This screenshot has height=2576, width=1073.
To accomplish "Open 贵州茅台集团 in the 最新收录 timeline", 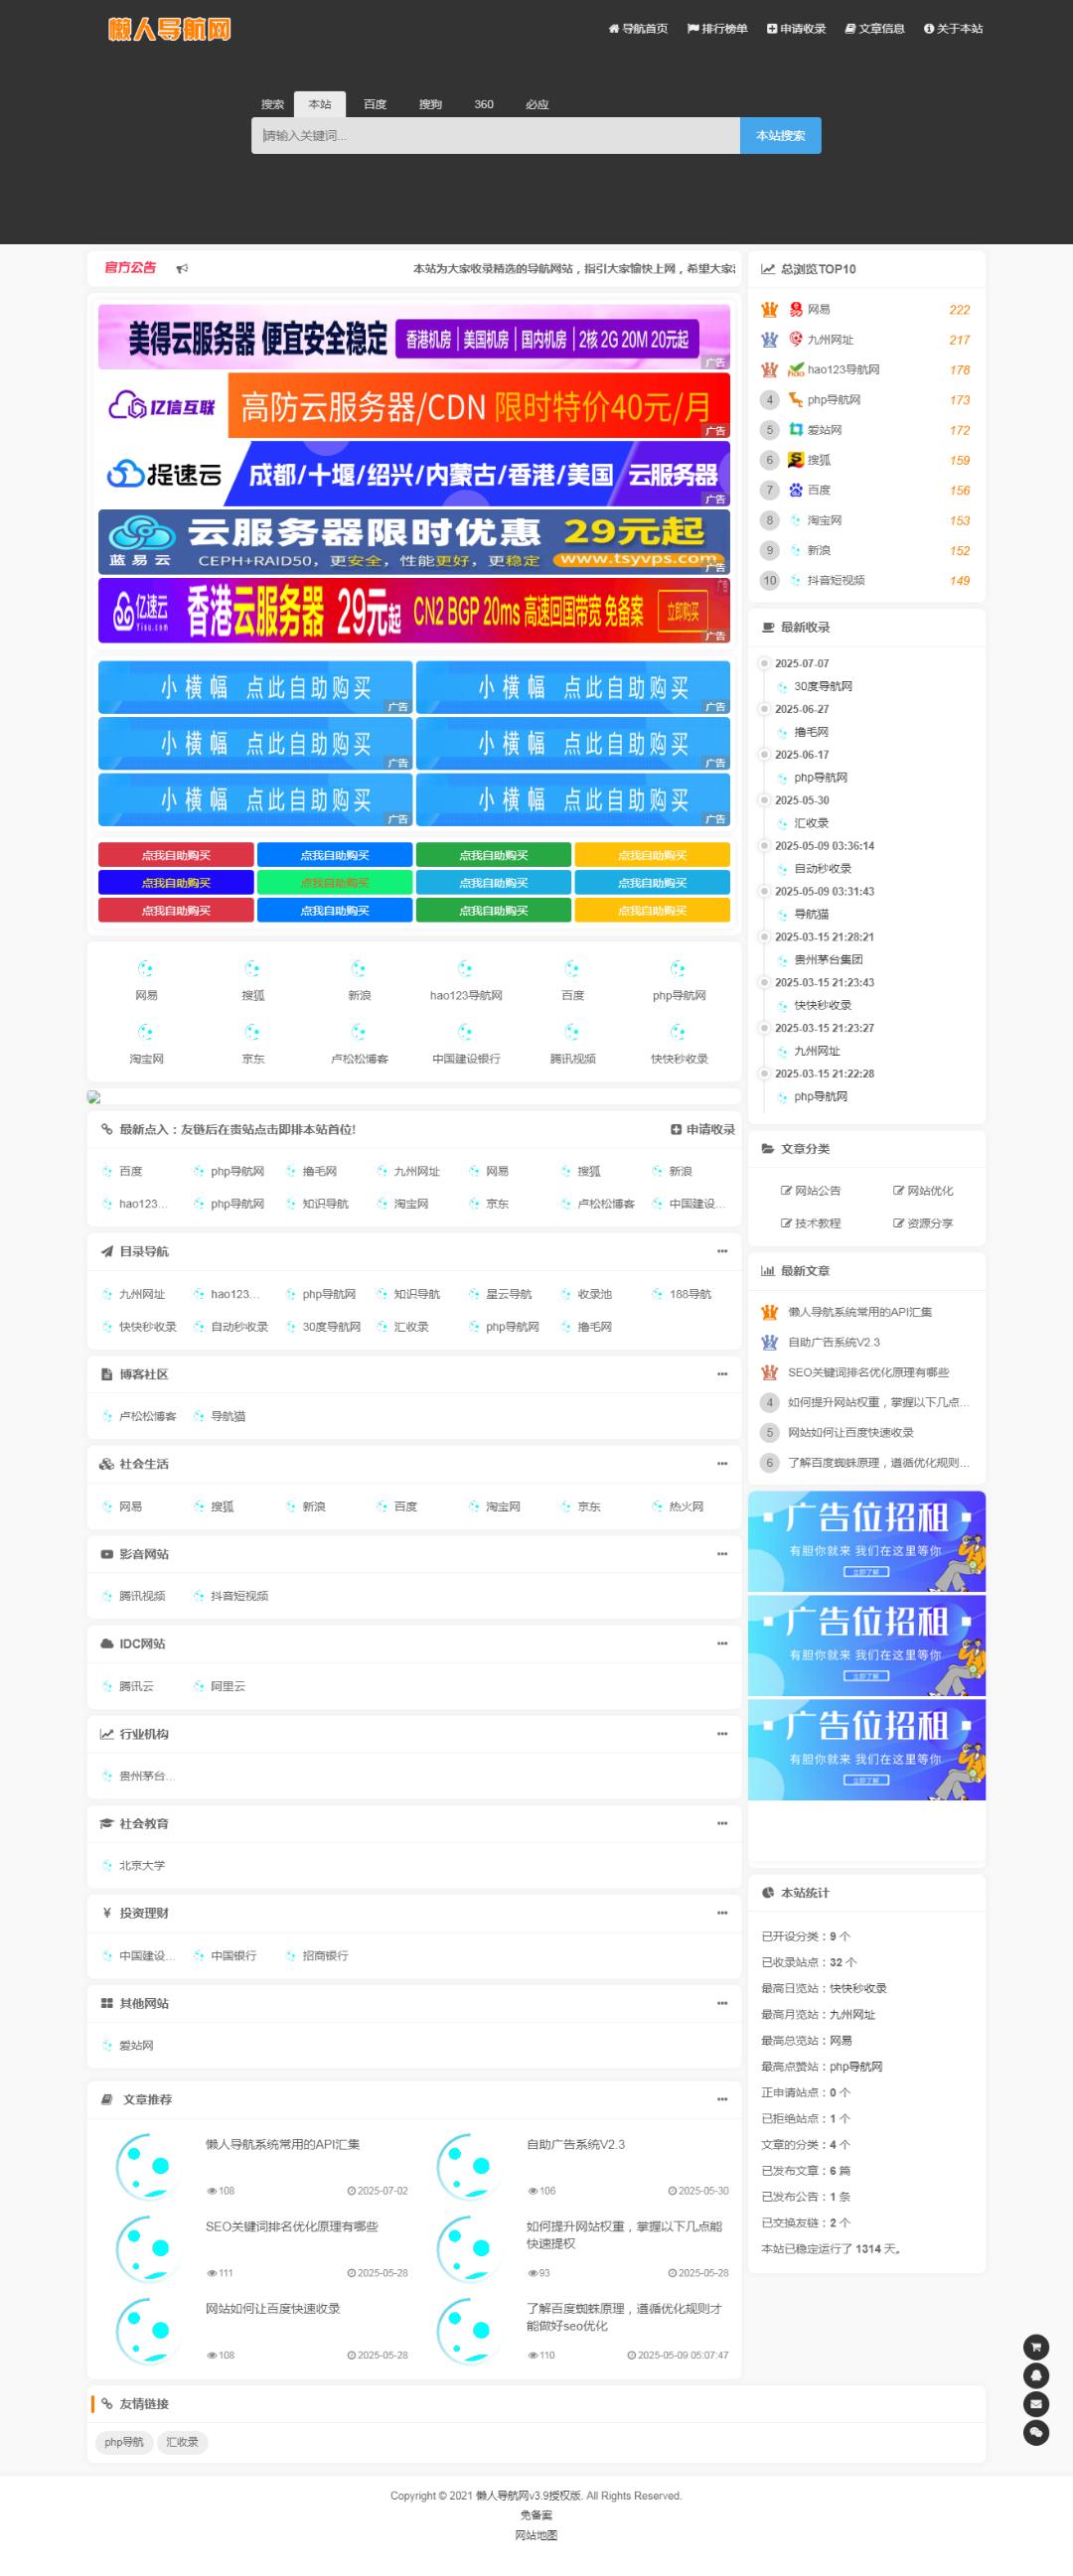I will click(x=828, y=960).
